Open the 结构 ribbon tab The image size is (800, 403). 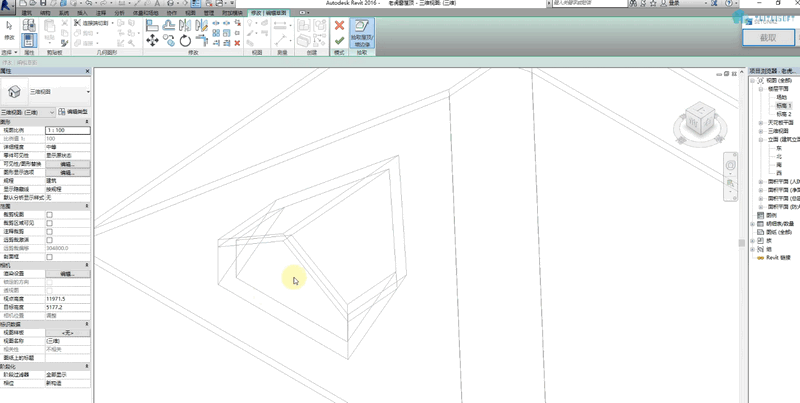(45, 12)
